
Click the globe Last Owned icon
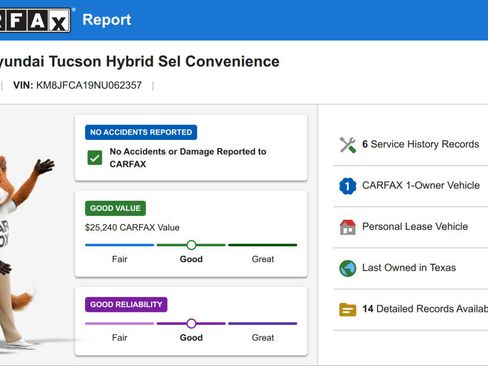click(348, 268)
